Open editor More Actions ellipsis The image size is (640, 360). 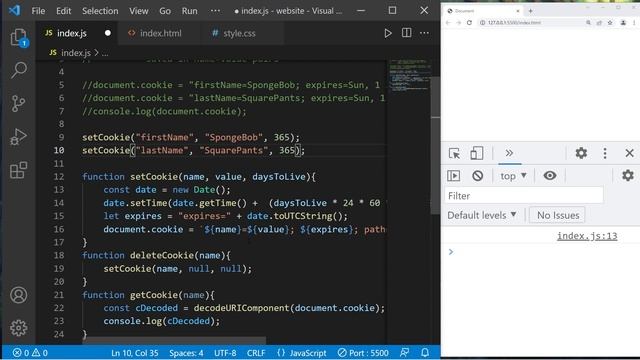(x=424, y=33)
